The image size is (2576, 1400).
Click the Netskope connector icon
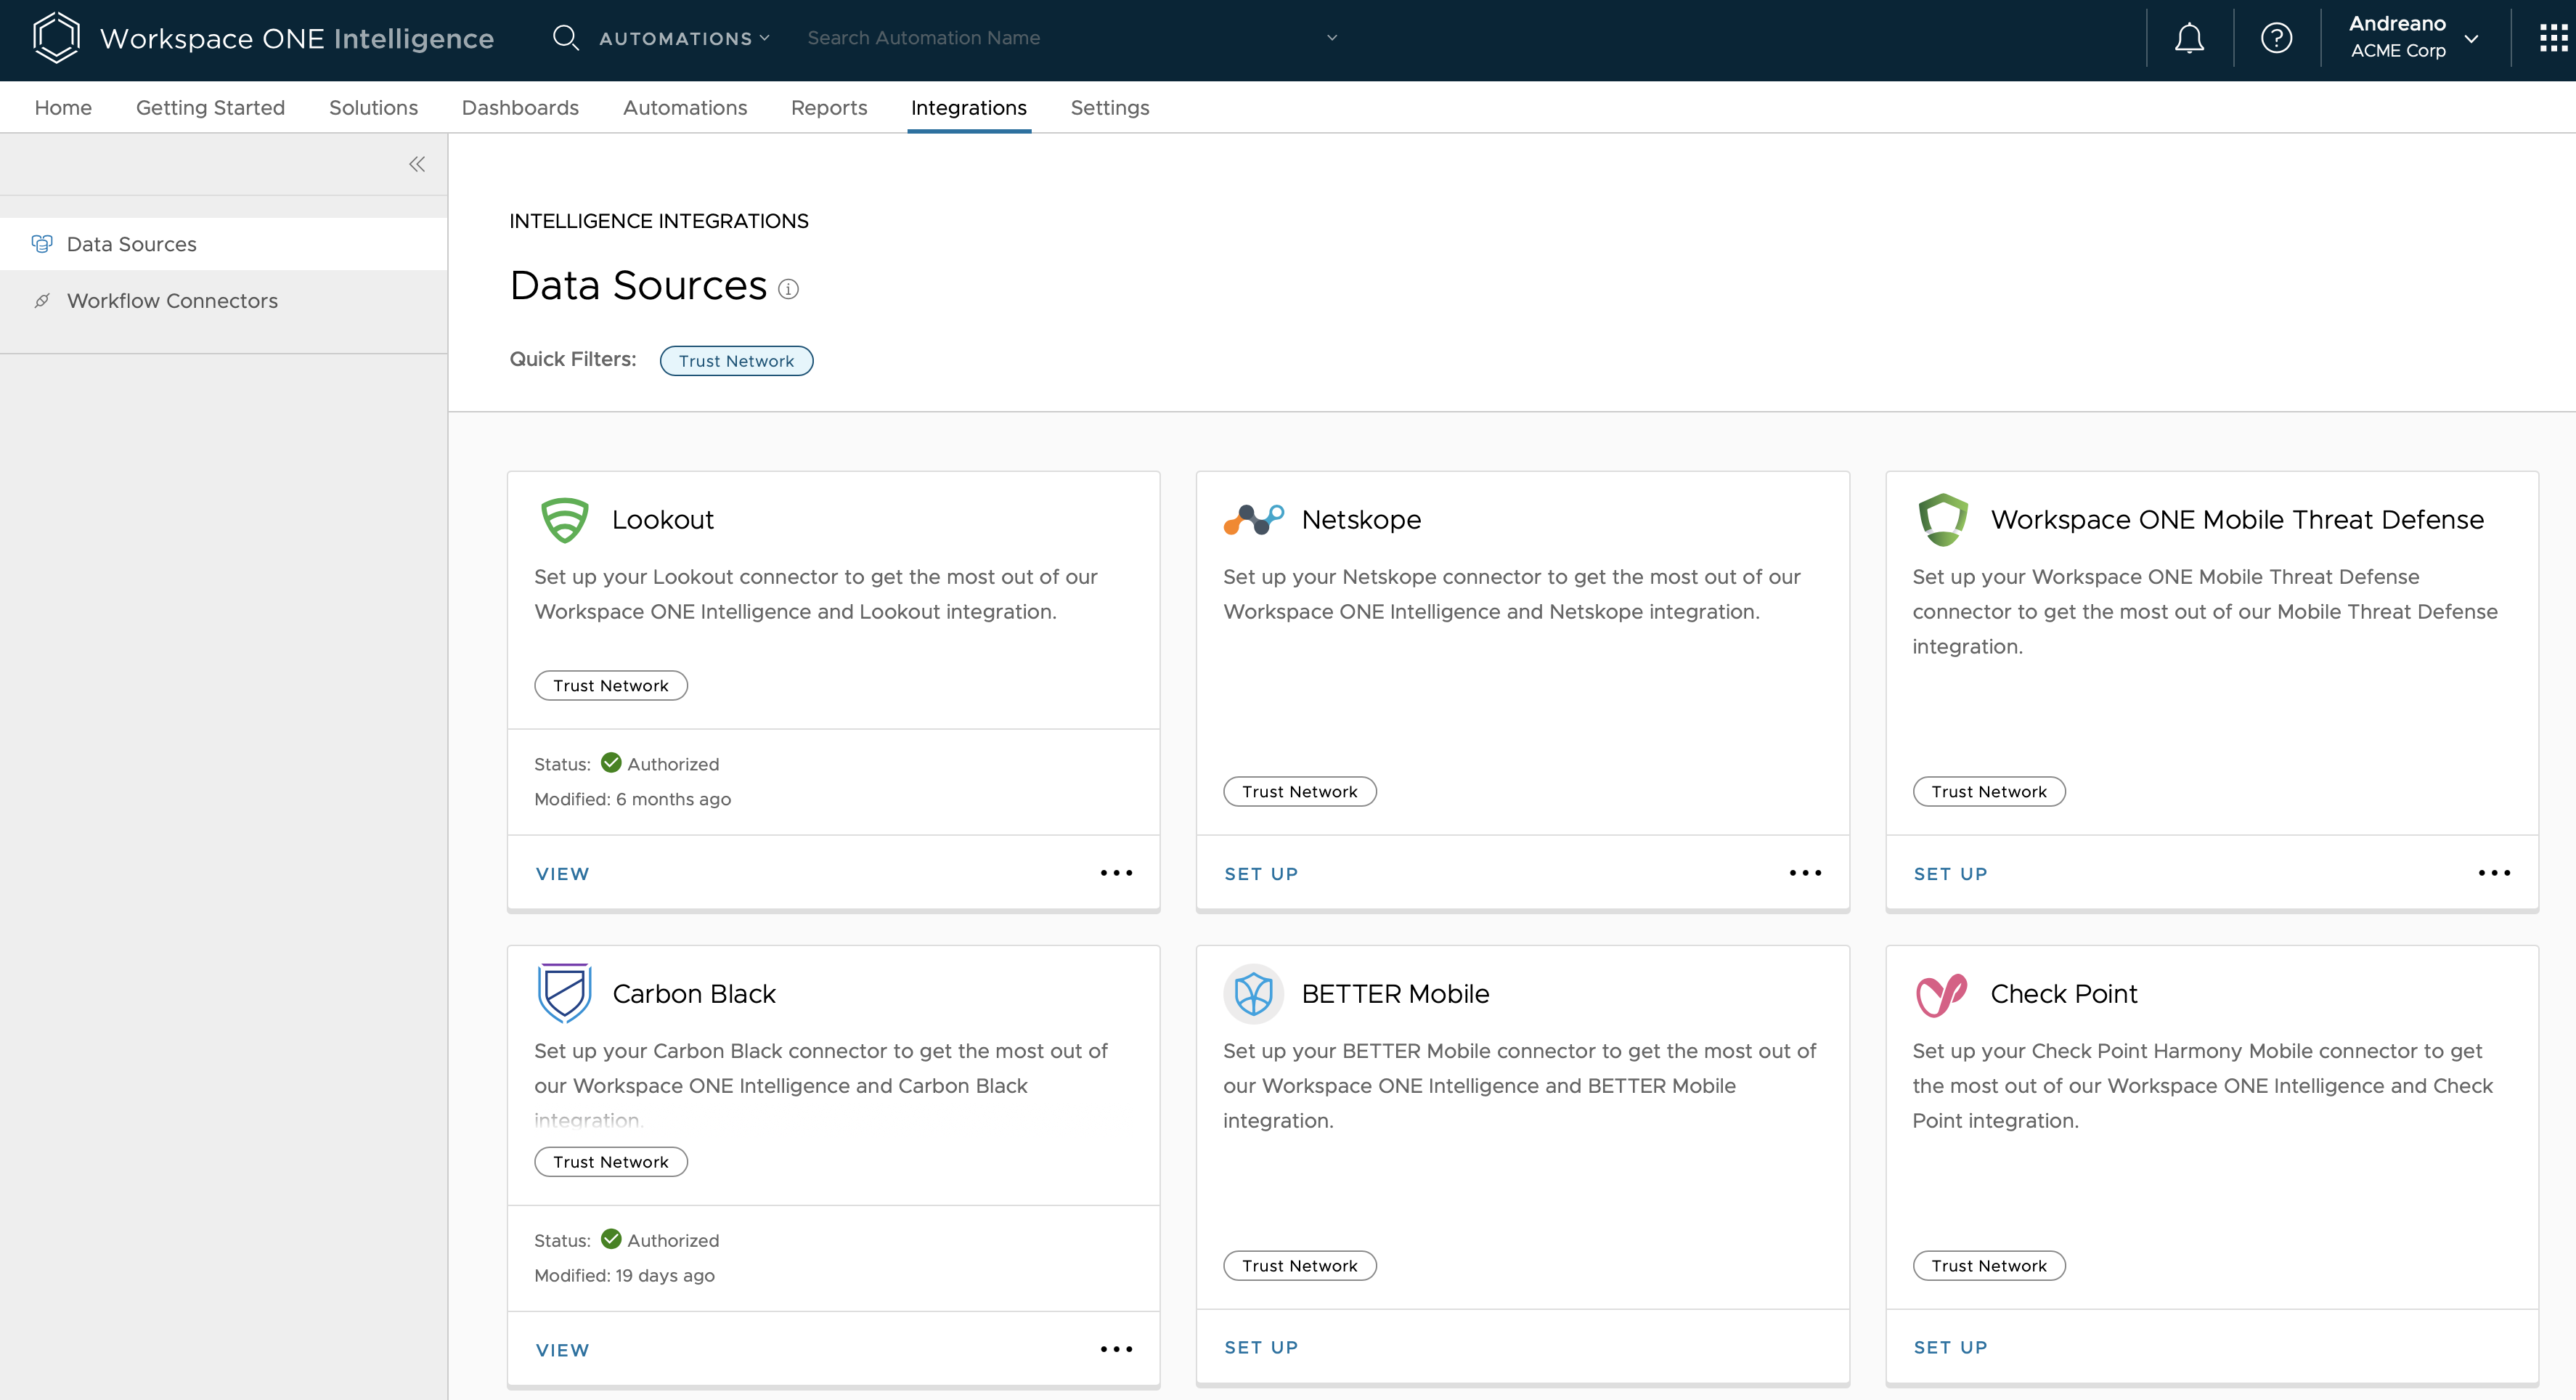1253,519
